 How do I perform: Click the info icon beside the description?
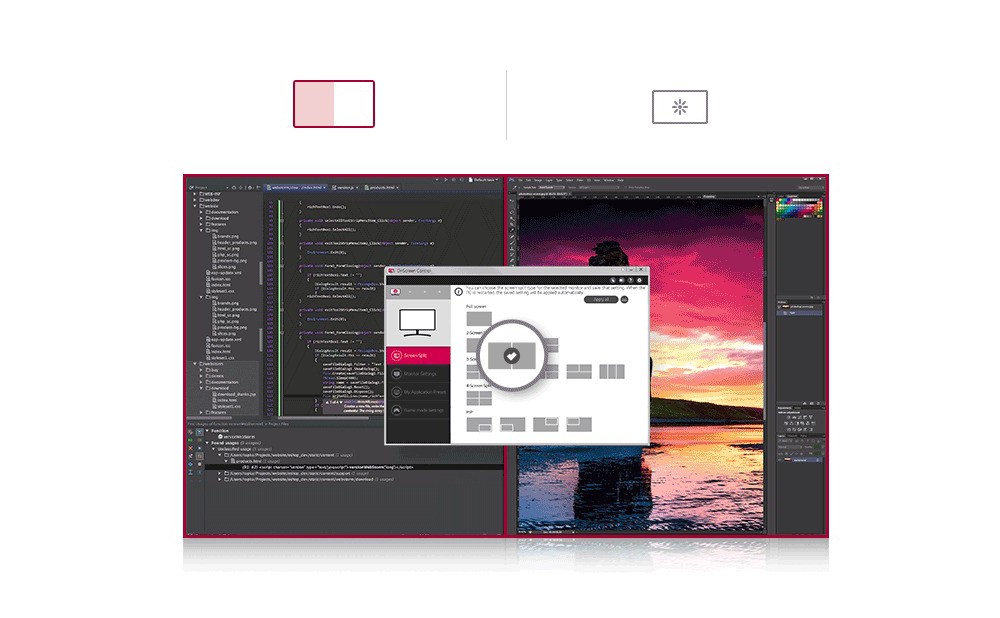(x=458, y=291)
